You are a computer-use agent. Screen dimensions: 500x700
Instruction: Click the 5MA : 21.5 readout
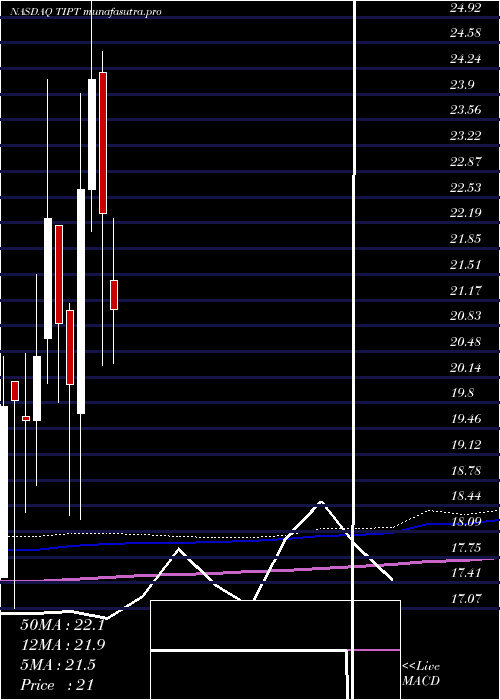(x=58, y=665)
